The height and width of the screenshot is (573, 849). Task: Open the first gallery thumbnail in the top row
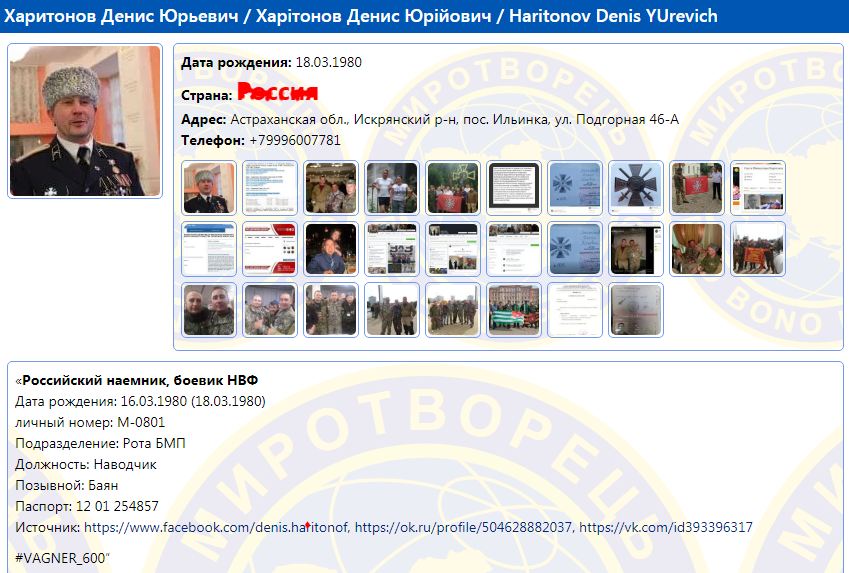pyautogui.click(x=210, y=188)
